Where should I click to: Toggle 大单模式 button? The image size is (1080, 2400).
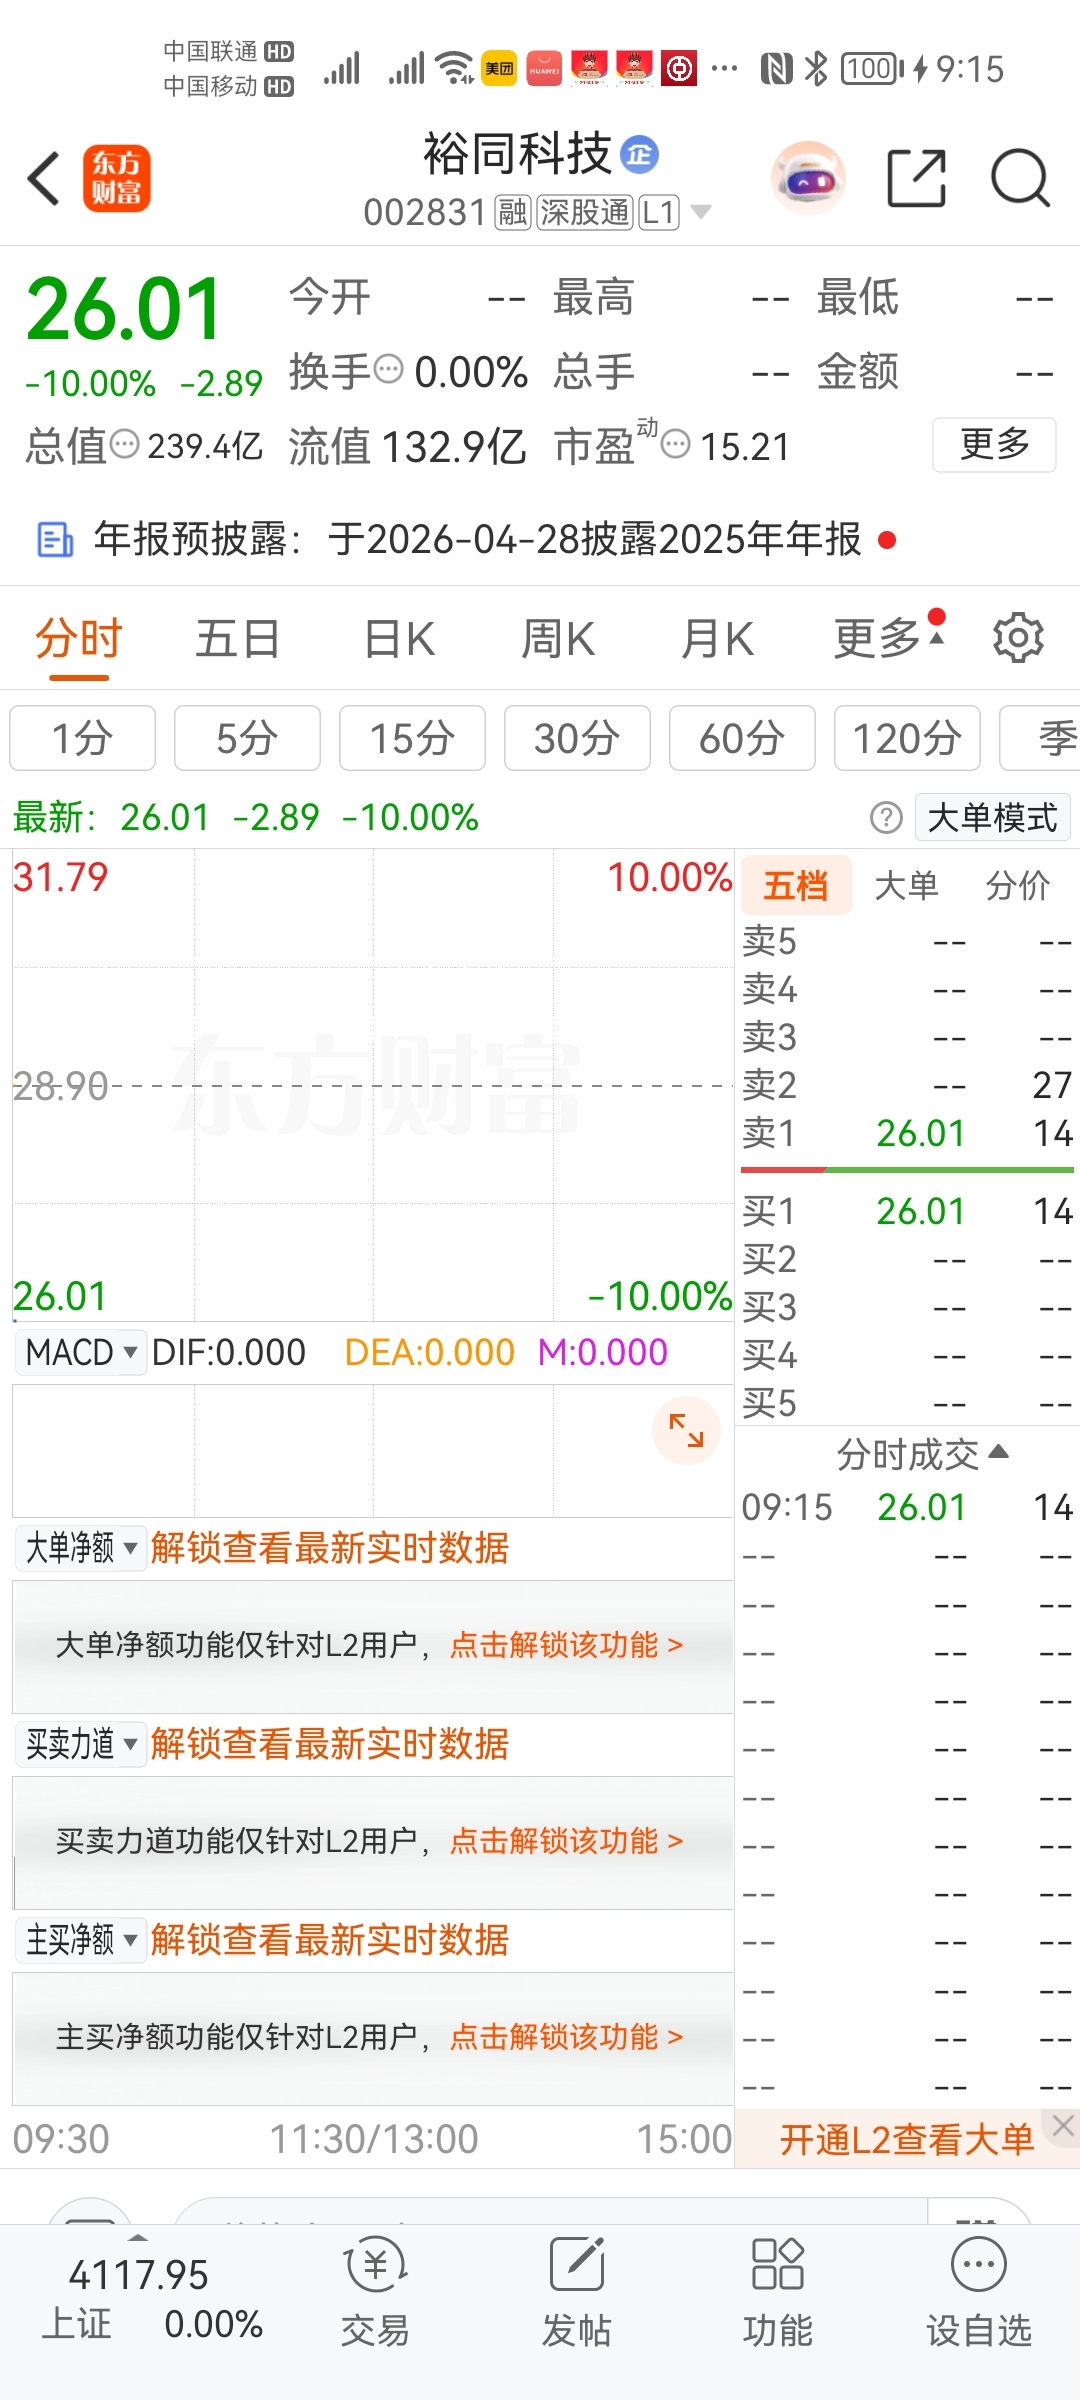tap(992, 817)
